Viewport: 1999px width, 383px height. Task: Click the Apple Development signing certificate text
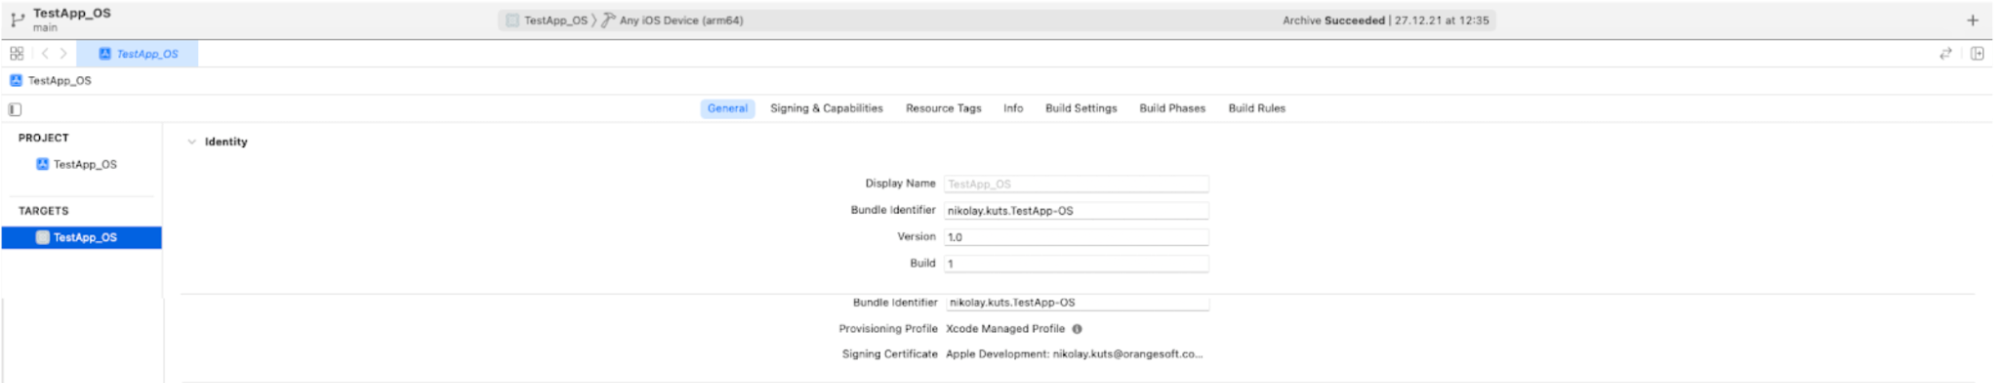(1074, 354)
